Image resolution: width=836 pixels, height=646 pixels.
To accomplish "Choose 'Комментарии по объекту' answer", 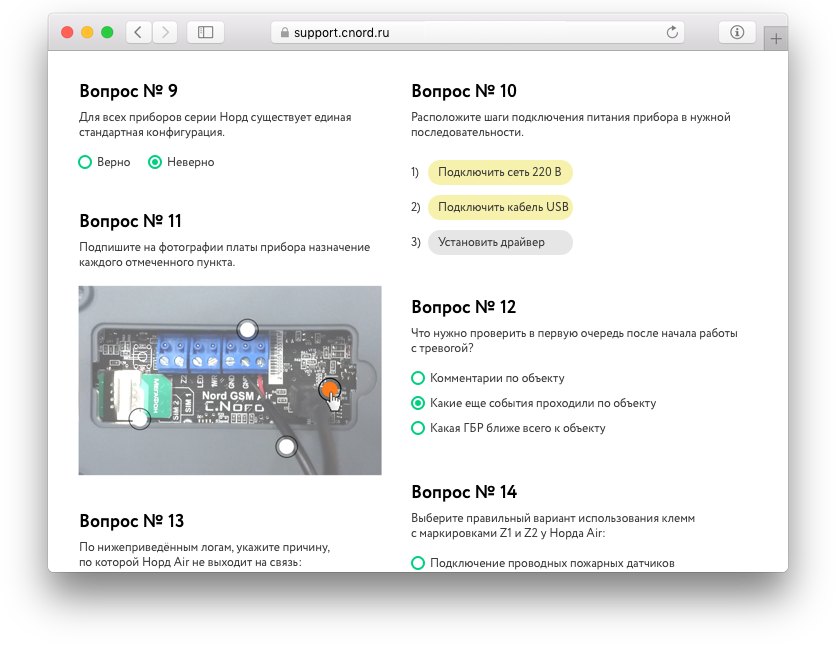I will coord(488,378).
